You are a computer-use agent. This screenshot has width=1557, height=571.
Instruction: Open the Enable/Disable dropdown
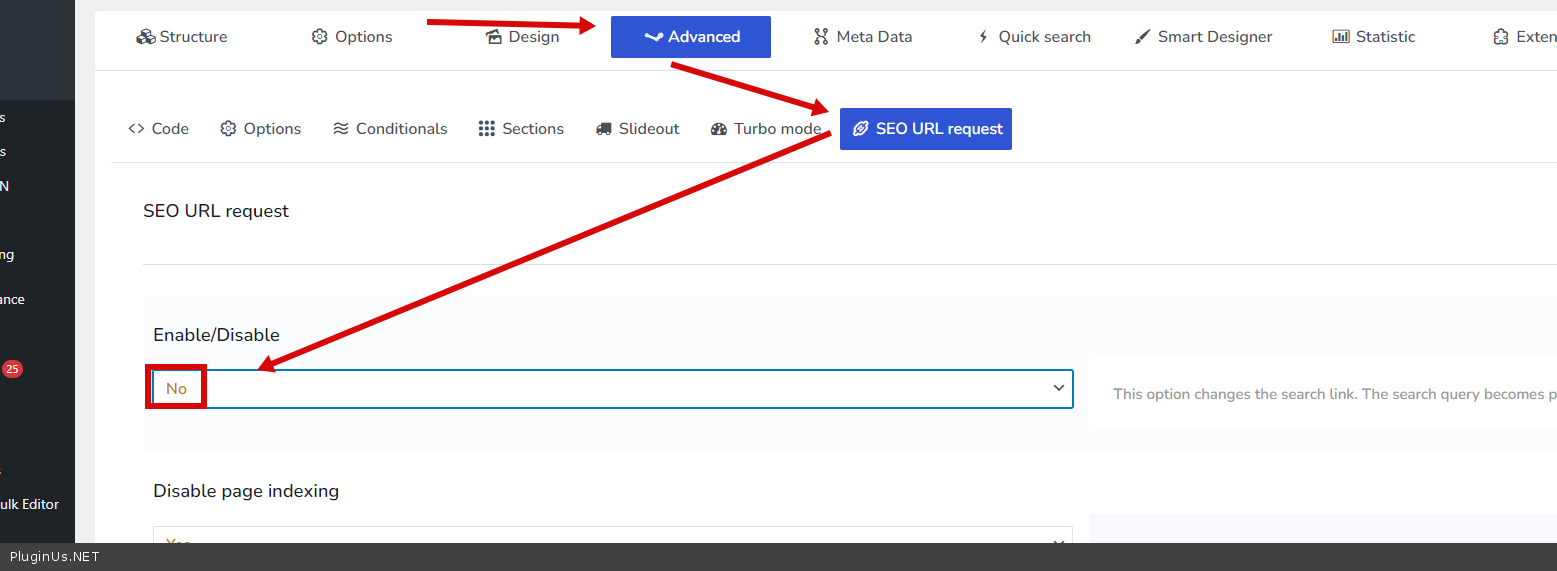pyautogui.click(x=612, y=388)
